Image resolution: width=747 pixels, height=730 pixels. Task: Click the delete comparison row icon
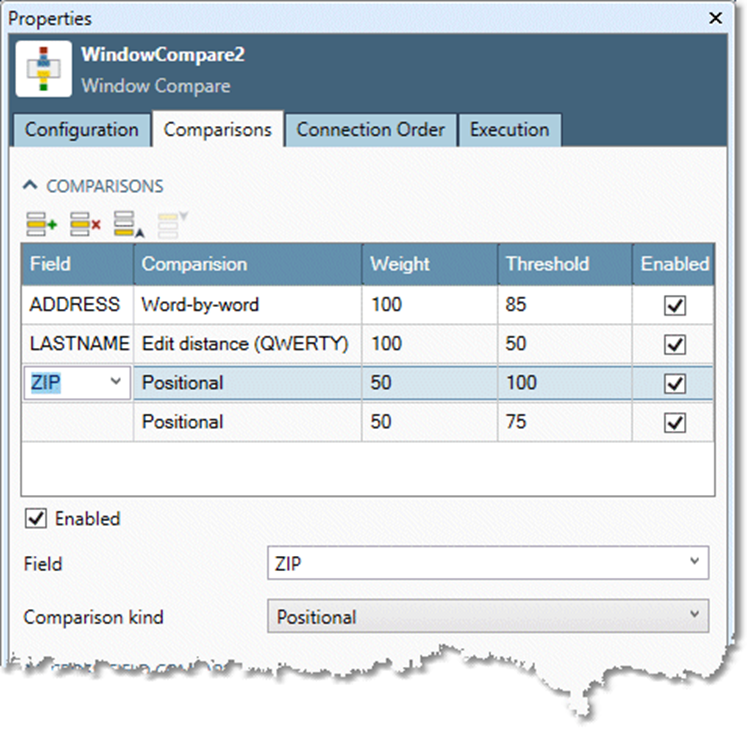[85, 225]
